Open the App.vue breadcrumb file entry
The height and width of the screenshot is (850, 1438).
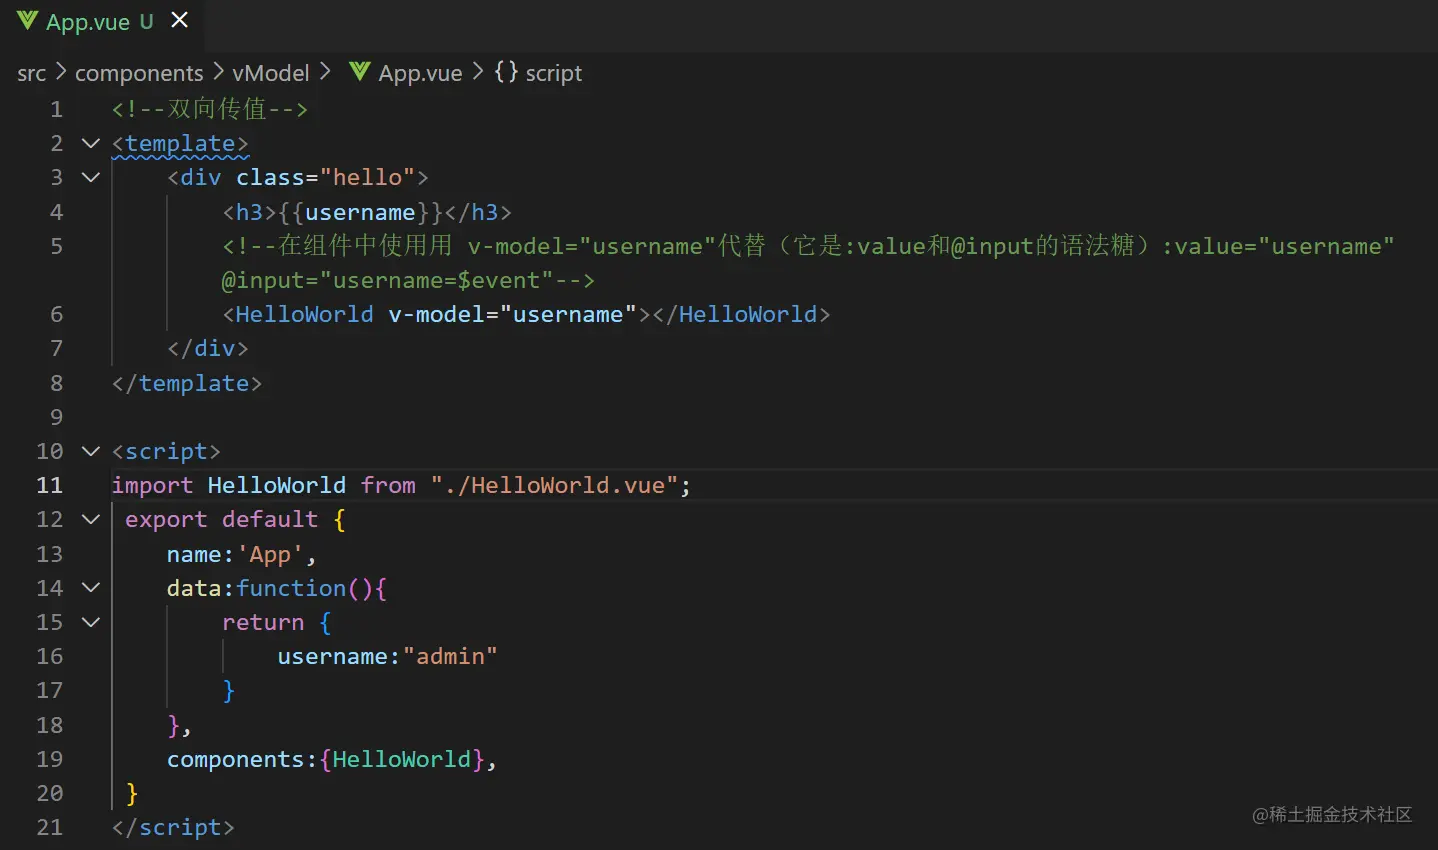[420, 73]
